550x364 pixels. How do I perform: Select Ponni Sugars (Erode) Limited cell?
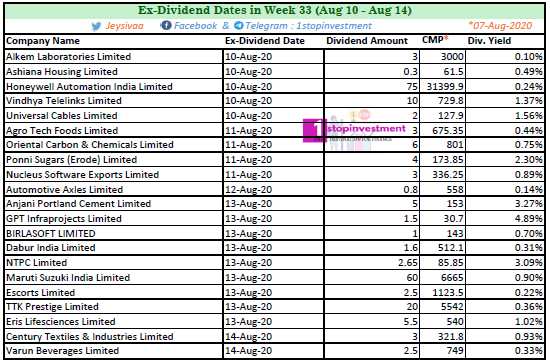tap(114, 160)
